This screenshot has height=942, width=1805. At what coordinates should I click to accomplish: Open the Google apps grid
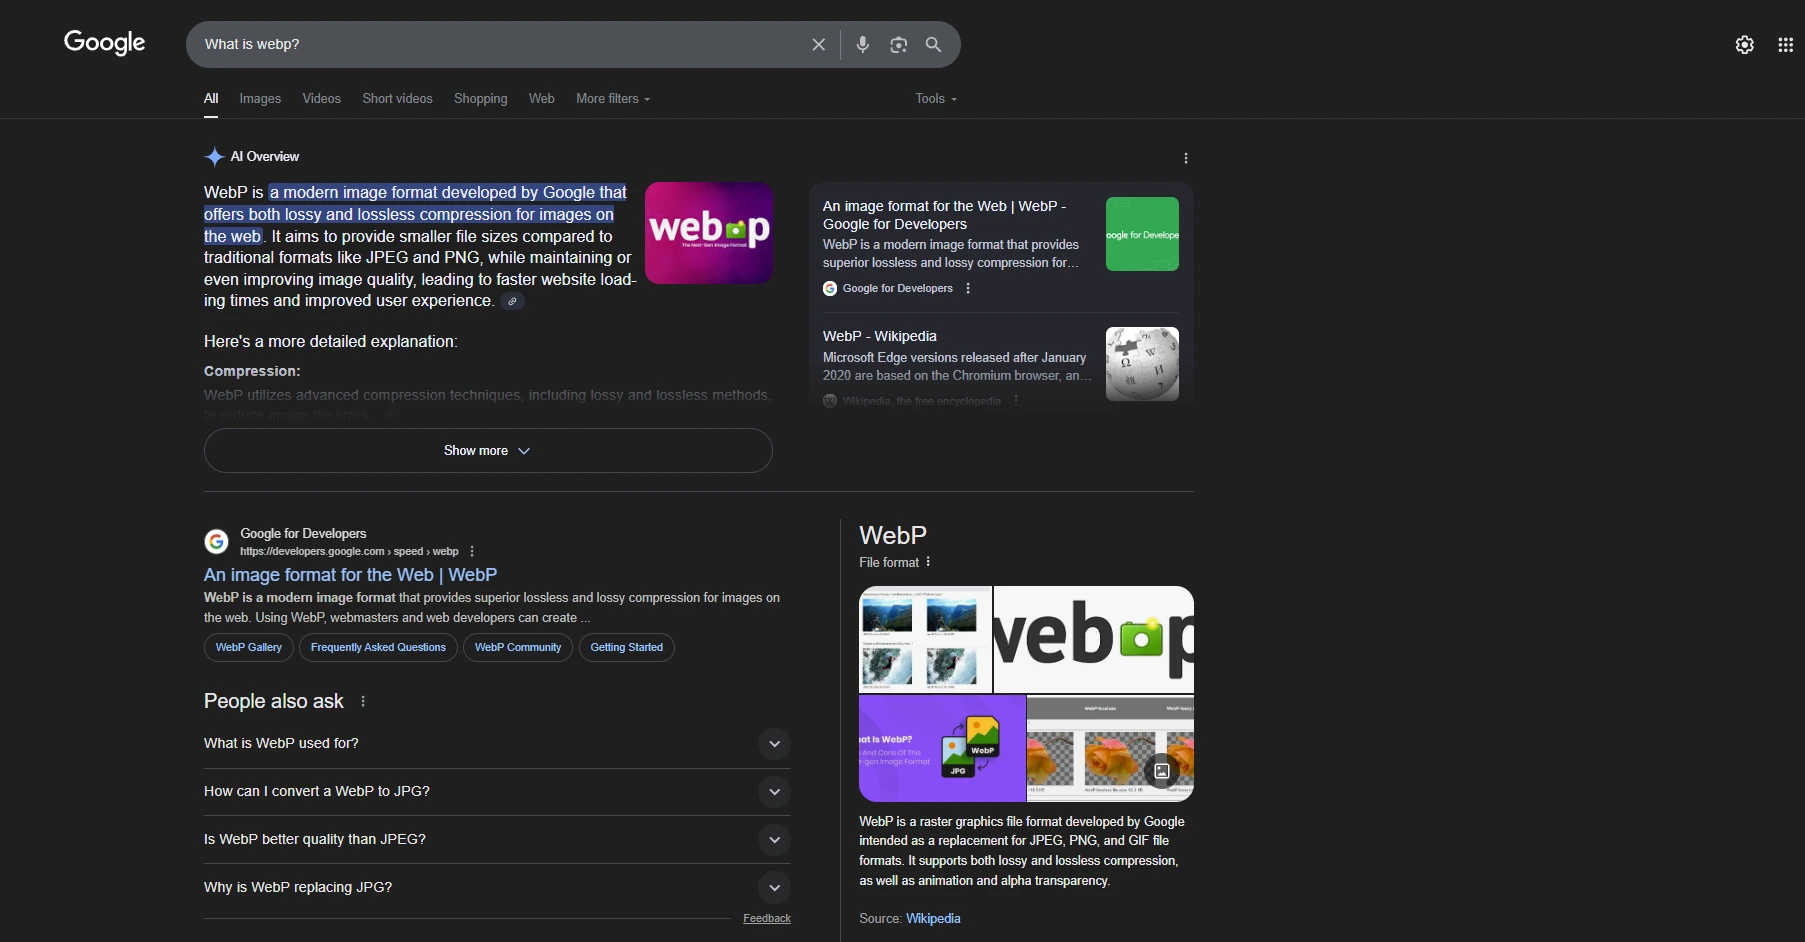tap(1785, 45)
